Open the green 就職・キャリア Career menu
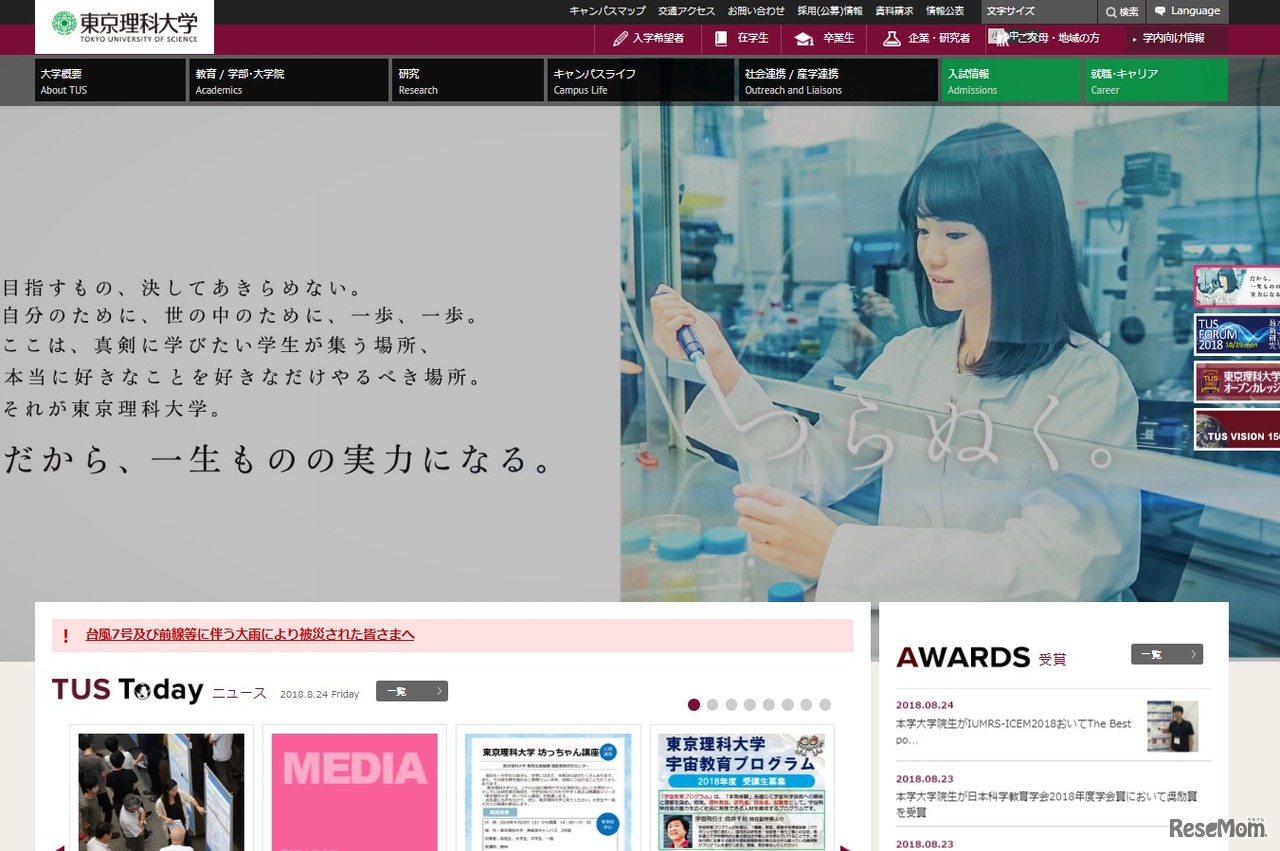Viewport: 1280px width, 851px height. pos(1156,80)
